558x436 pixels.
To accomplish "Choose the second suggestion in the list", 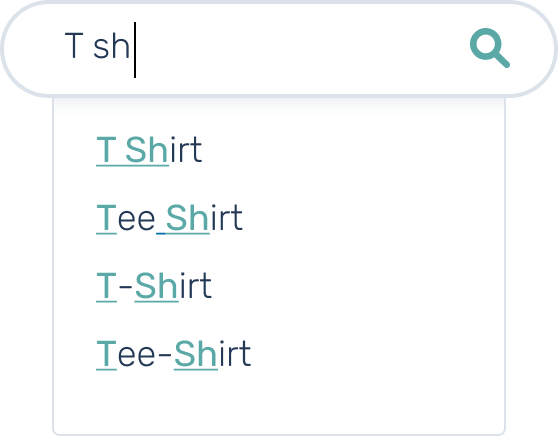I will [169, 217].
